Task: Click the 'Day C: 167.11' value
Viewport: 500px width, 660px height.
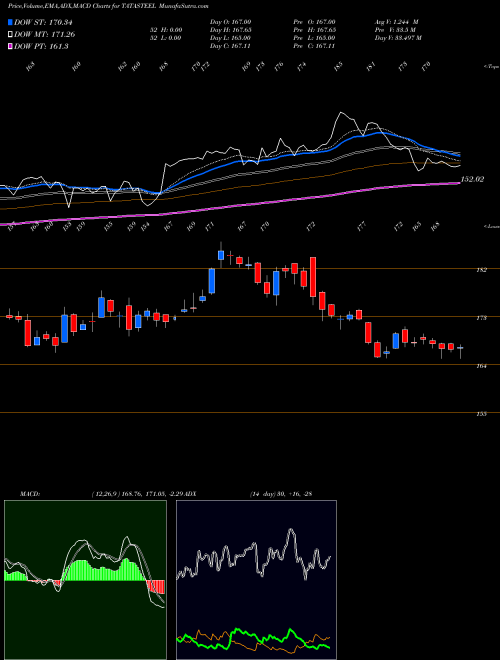Action: [230, 46]
